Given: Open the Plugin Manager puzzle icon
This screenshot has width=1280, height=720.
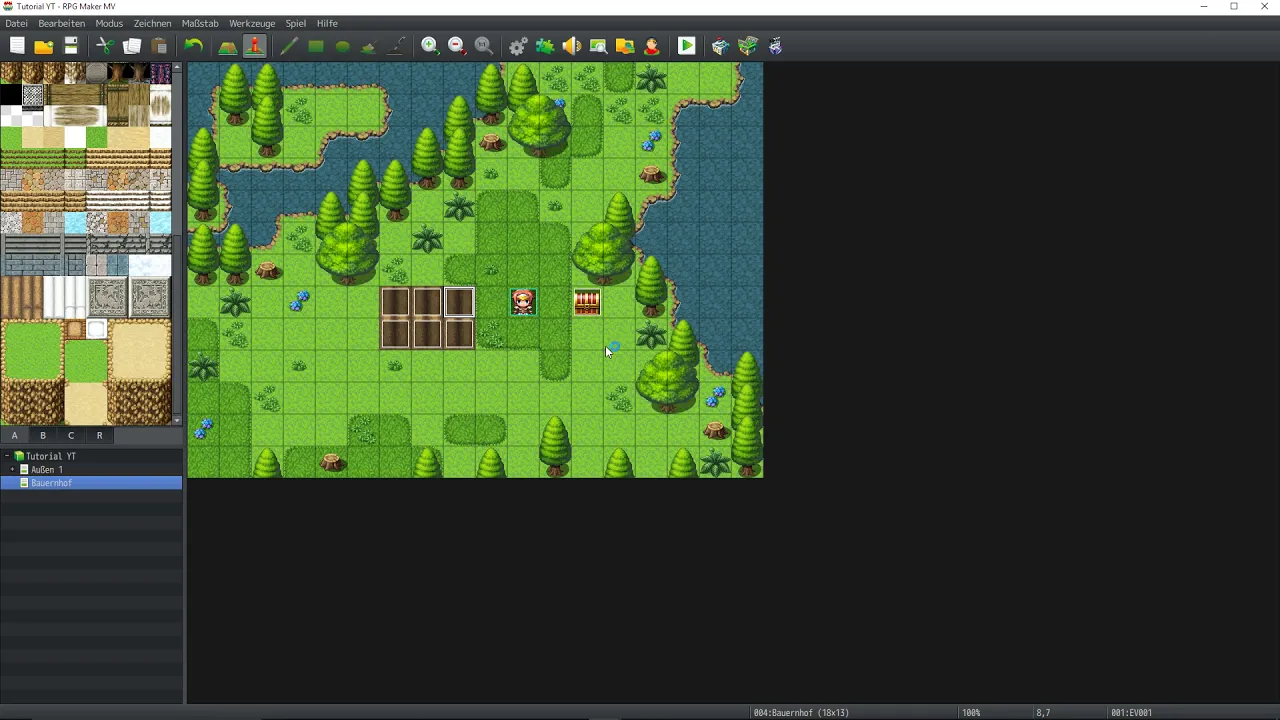Looking at the screenshot, I should pos(545,46).
